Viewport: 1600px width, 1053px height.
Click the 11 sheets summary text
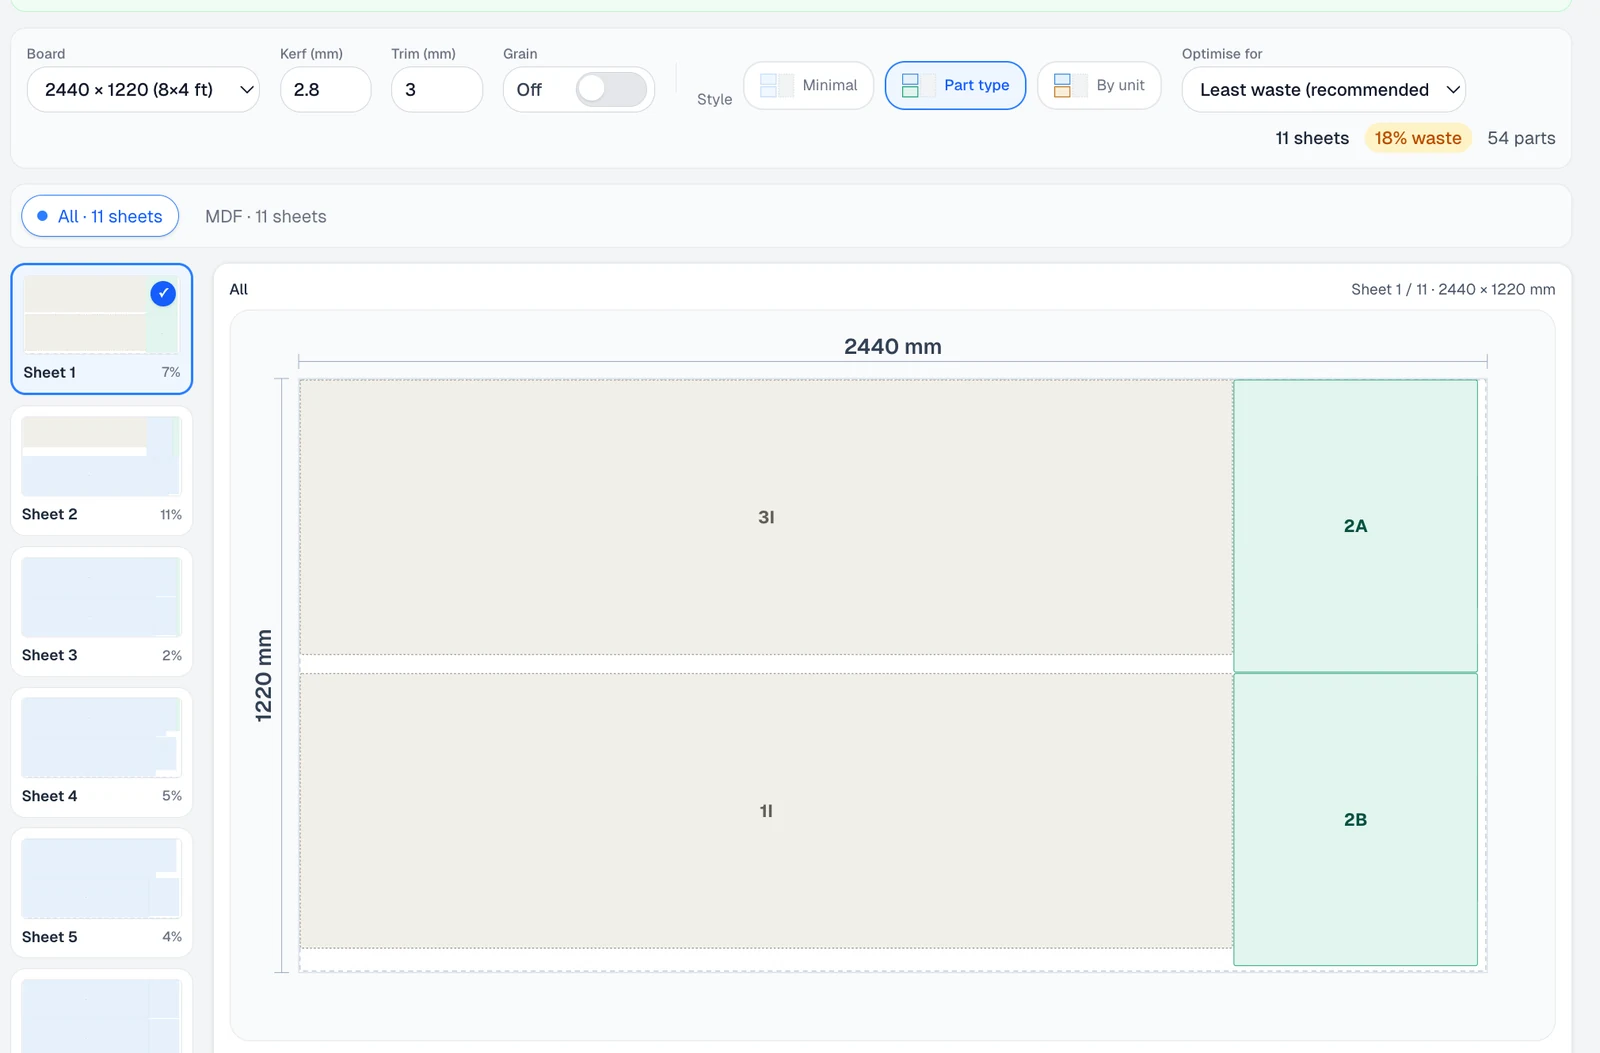[1312, 138]
